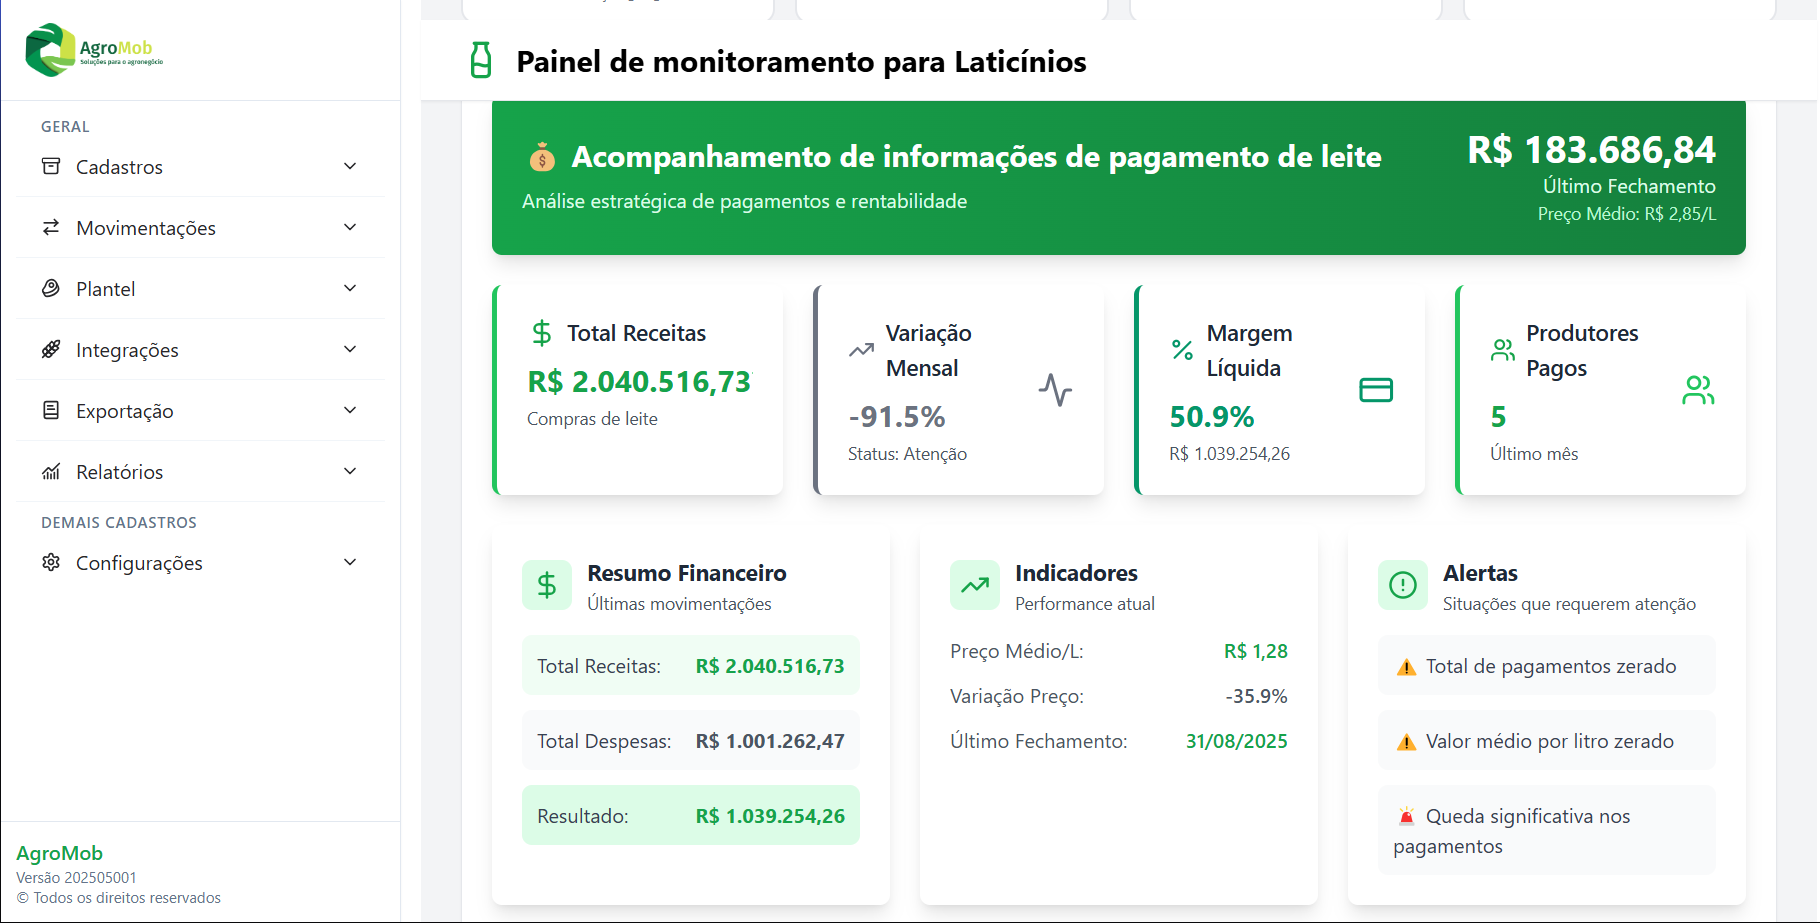Open the Movimentações menu
Image resolution: width=1820 pixels, height=923 pixels.
pos(146,228)
